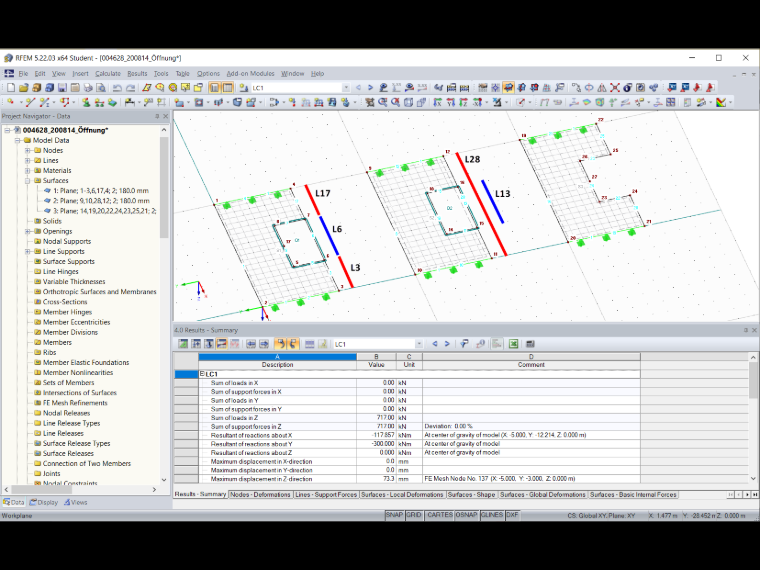Image resolution: width=760 pixels, height=570 pixels.
Task: Collapse the Model Data folder
Action: [17, 140]
